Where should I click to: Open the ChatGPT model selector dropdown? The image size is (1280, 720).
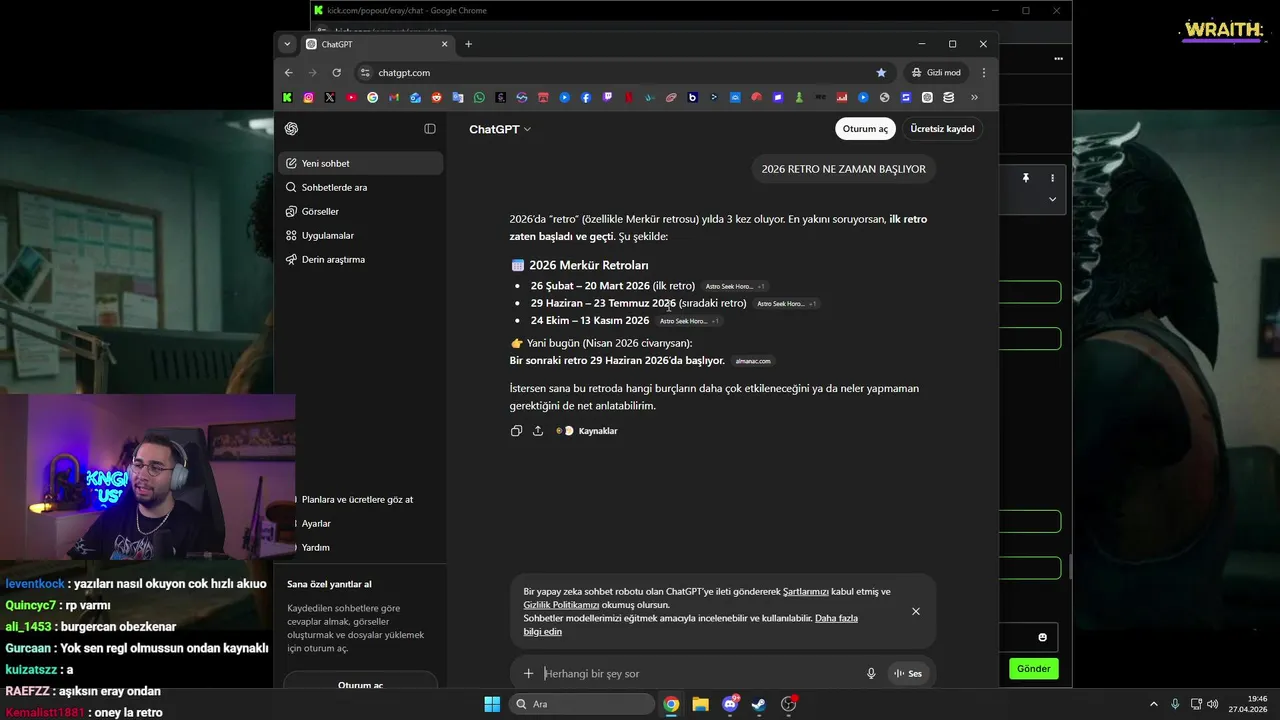pyautogui.click(x=500, y=129)
